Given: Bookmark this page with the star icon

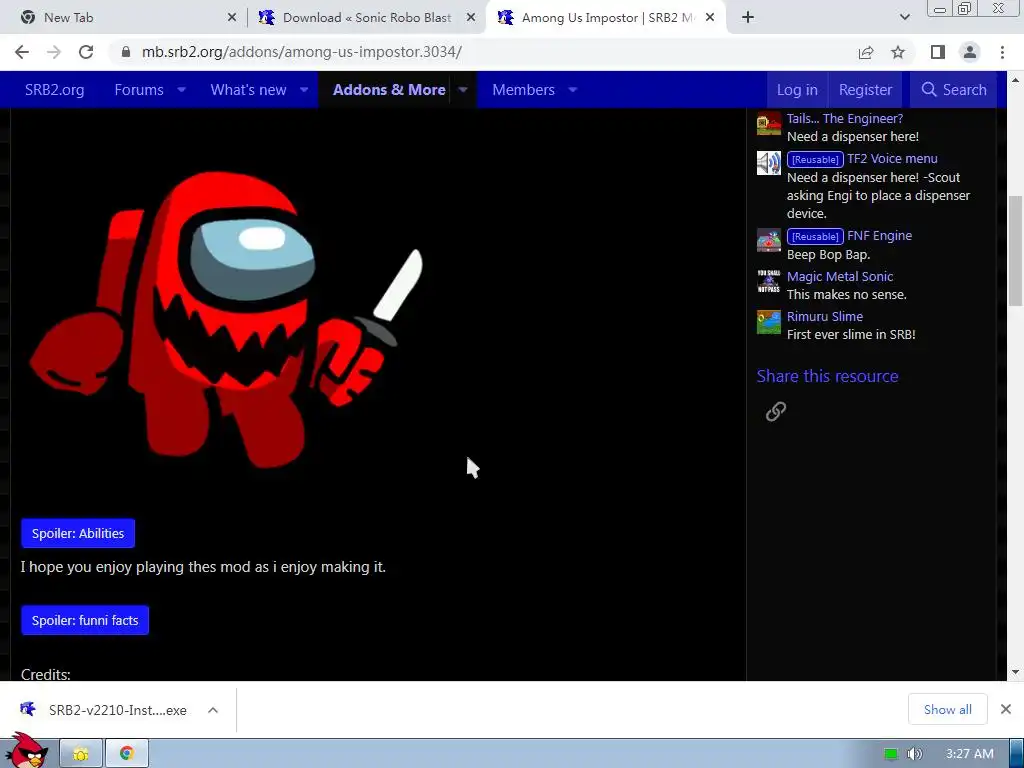Looking at the screenshot, I should pos(898,52).
